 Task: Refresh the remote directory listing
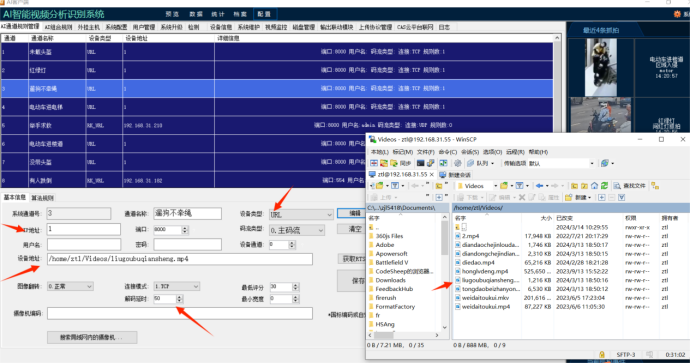click(604, 186)
